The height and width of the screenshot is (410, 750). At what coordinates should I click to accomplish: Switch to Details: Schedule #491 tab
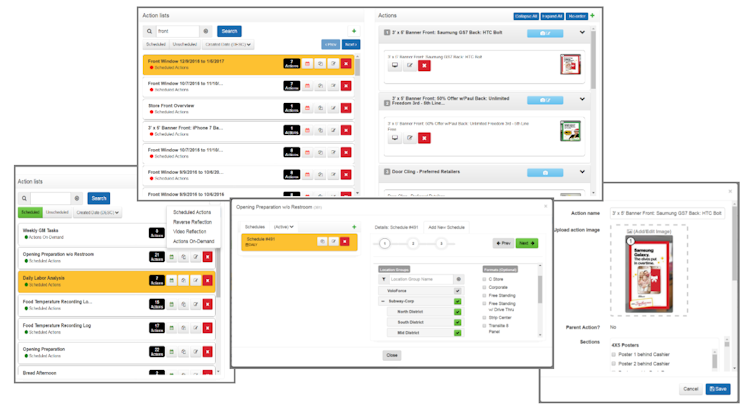397,227
